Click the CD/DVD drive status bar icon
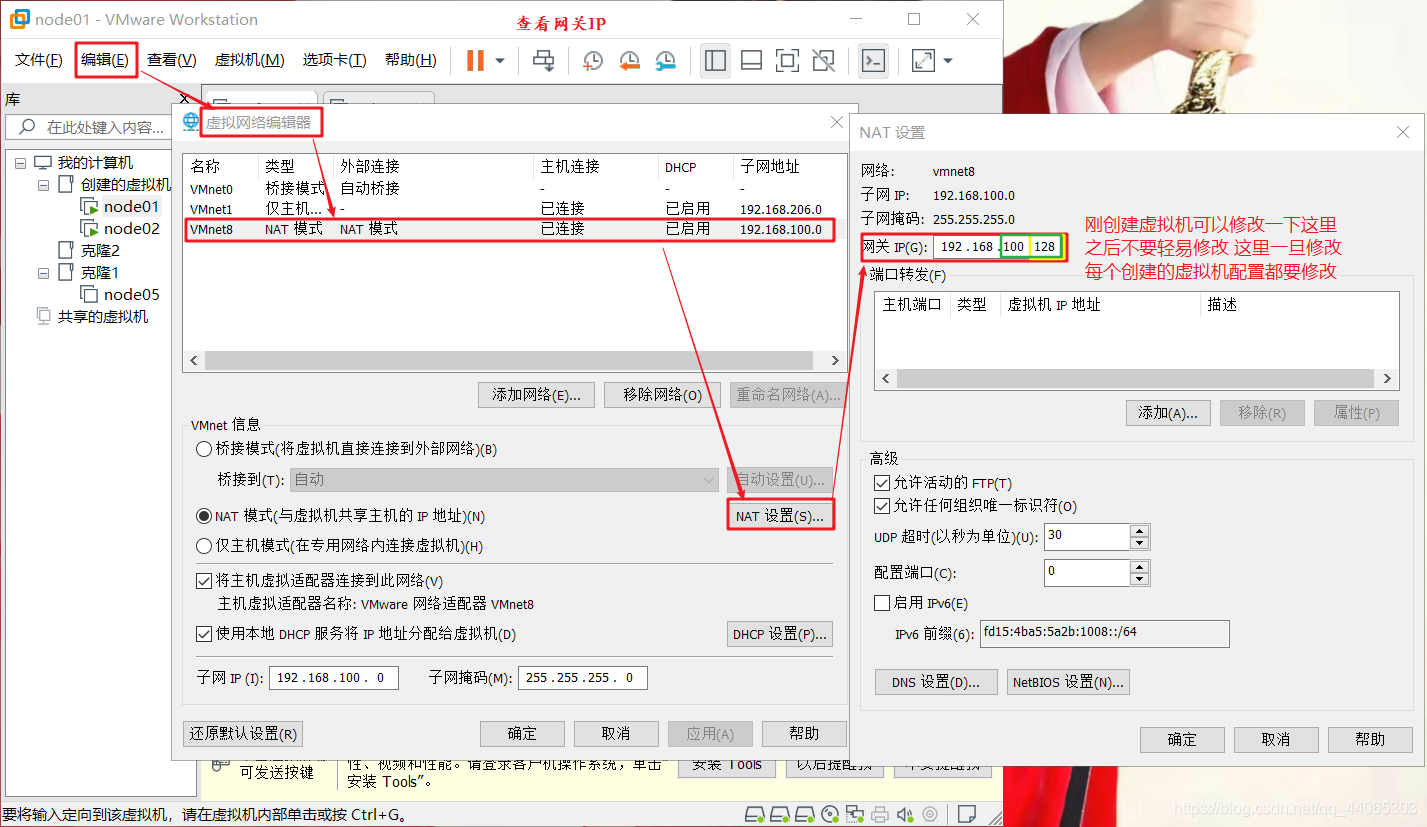The height and width of the screenshot is (827, 1427). coord(830,814)
